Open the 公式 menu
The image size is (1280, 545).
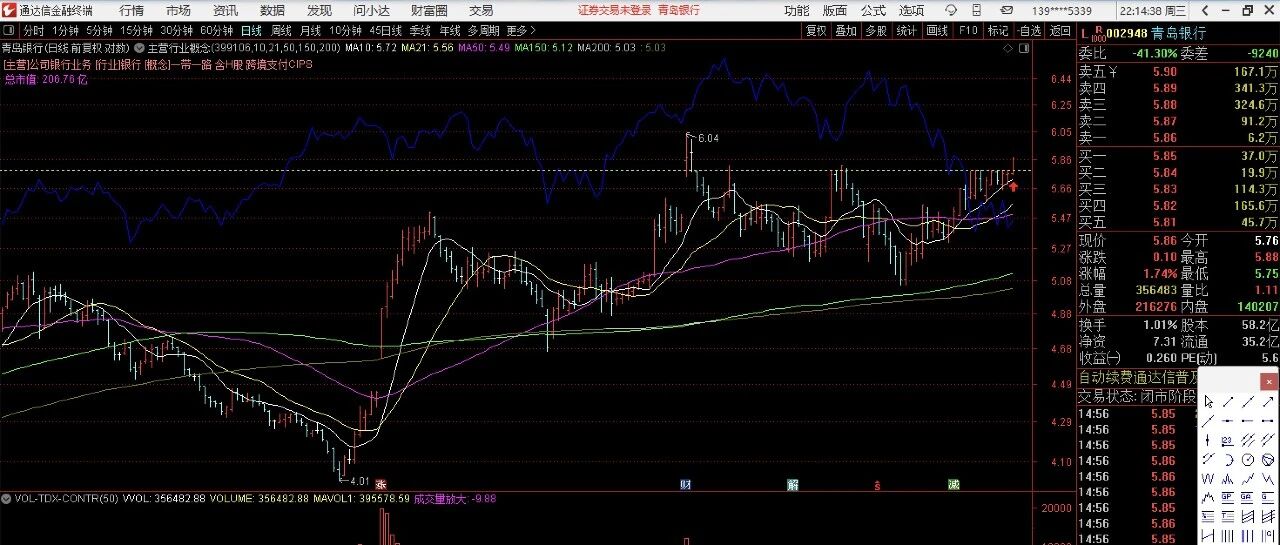pos(873,10)
